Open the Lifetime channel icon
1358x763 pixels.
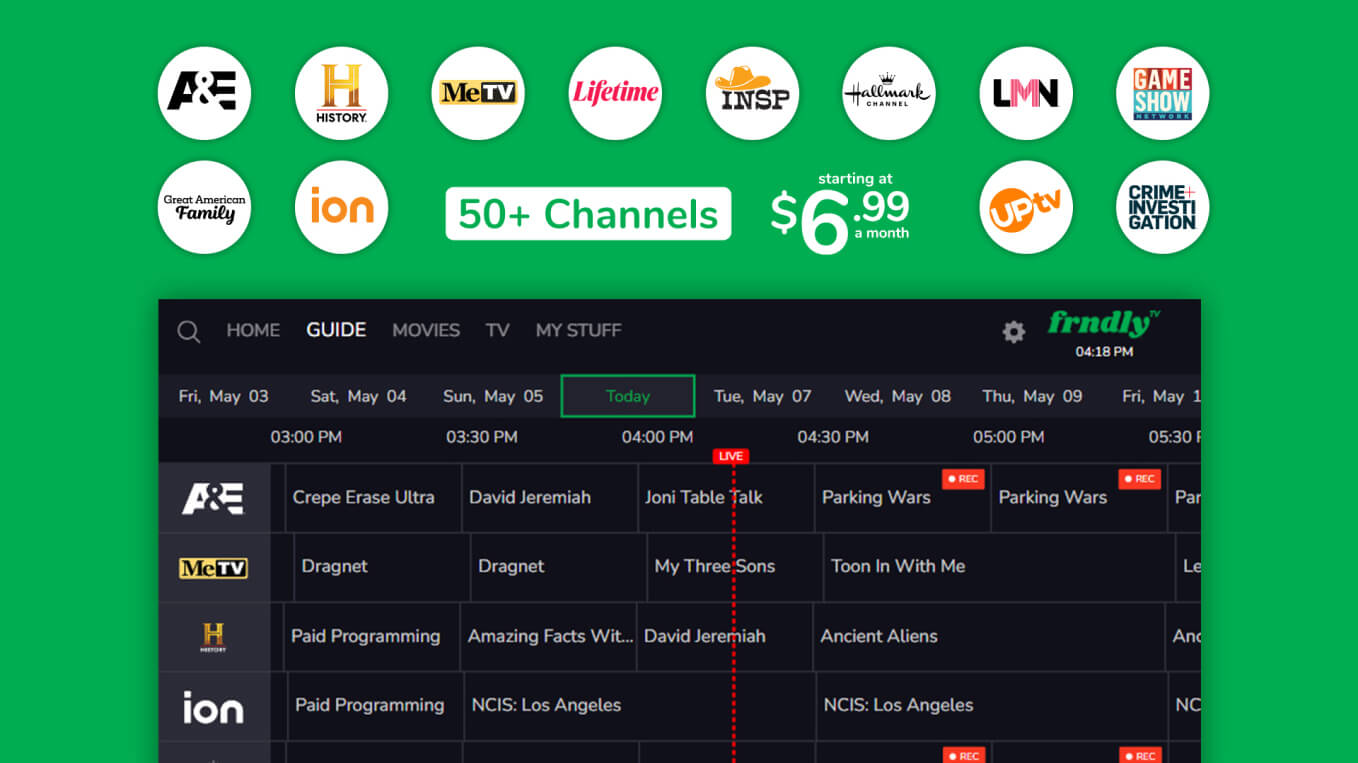614,93
